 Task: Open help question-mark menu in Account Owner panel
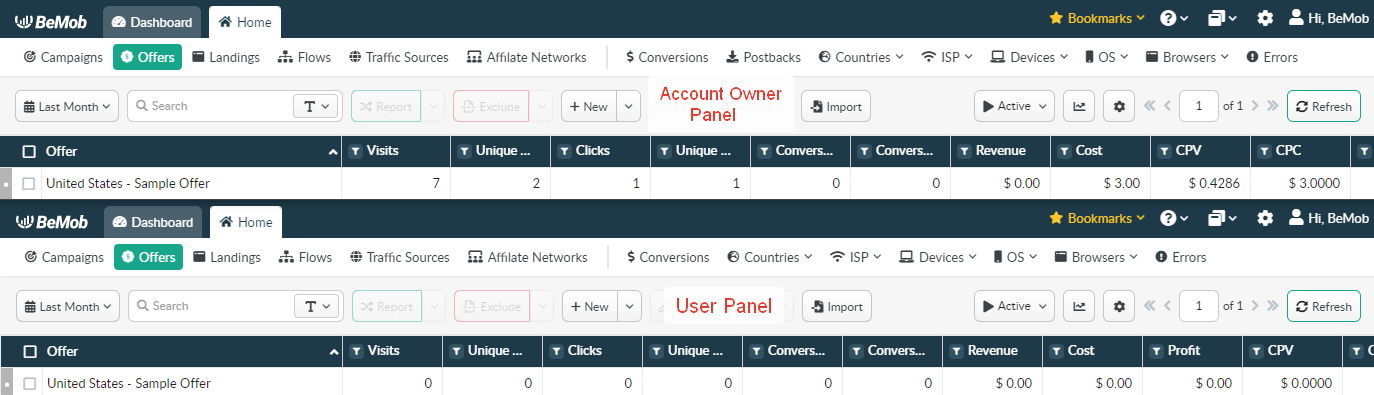(x=1174, y=18)
